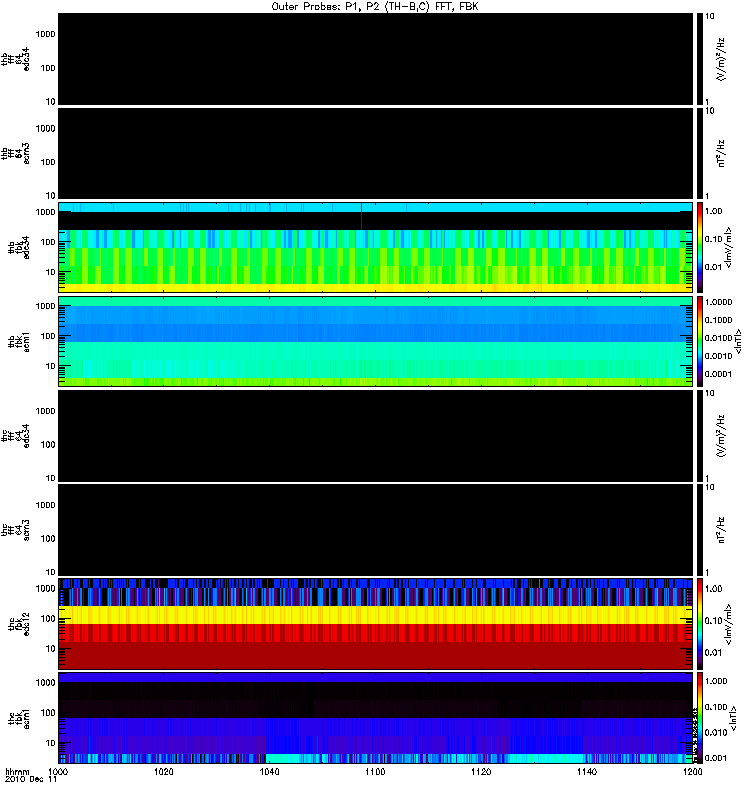Click the "thc fff 64 scm3" panel label
Screen dimensions: 750x800
pyautogui.click(x=15, y=530)
